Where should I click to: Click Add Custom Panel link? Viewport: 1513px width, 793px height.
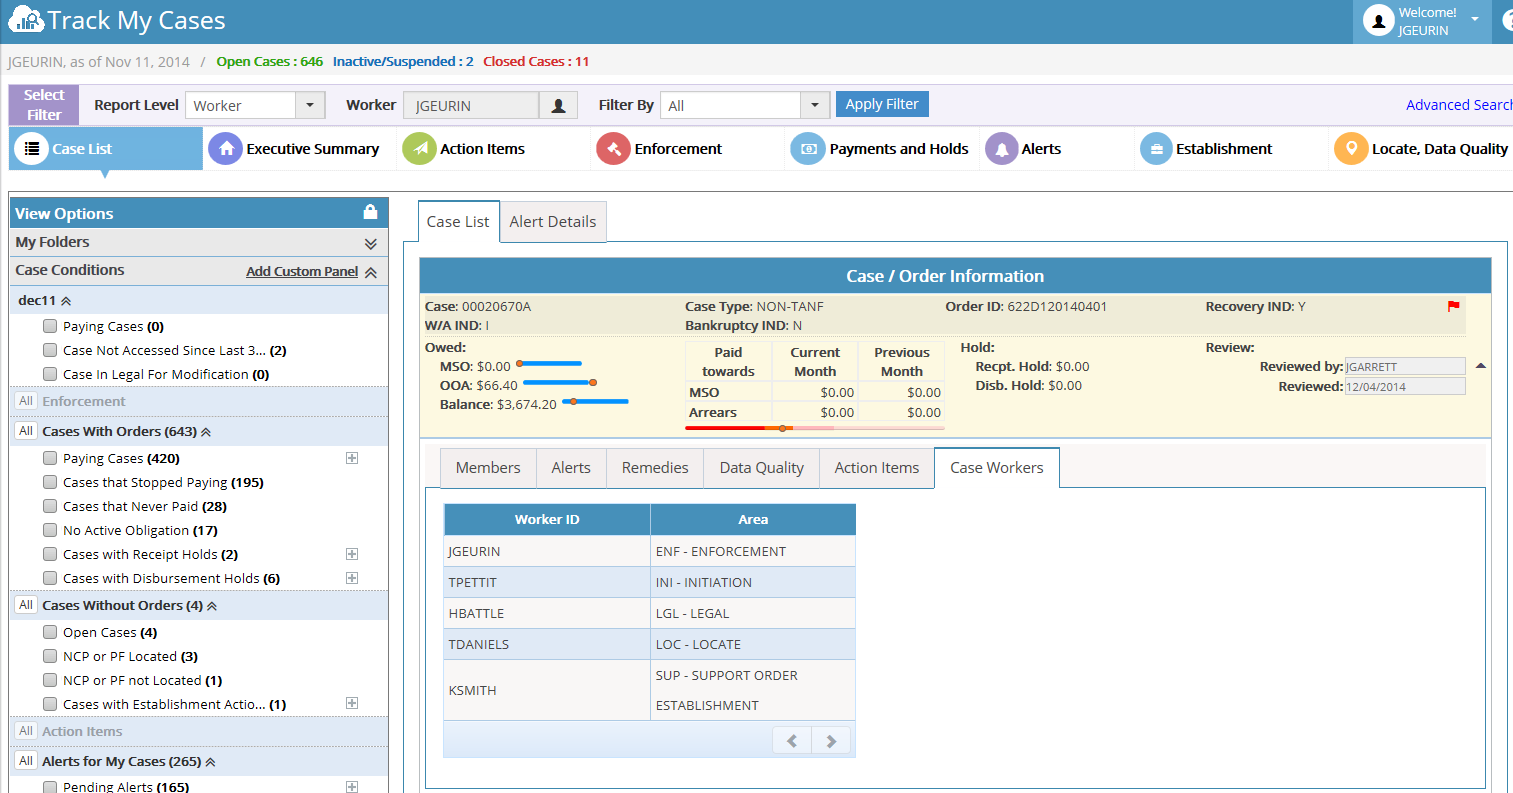click(x=302, y=271)
